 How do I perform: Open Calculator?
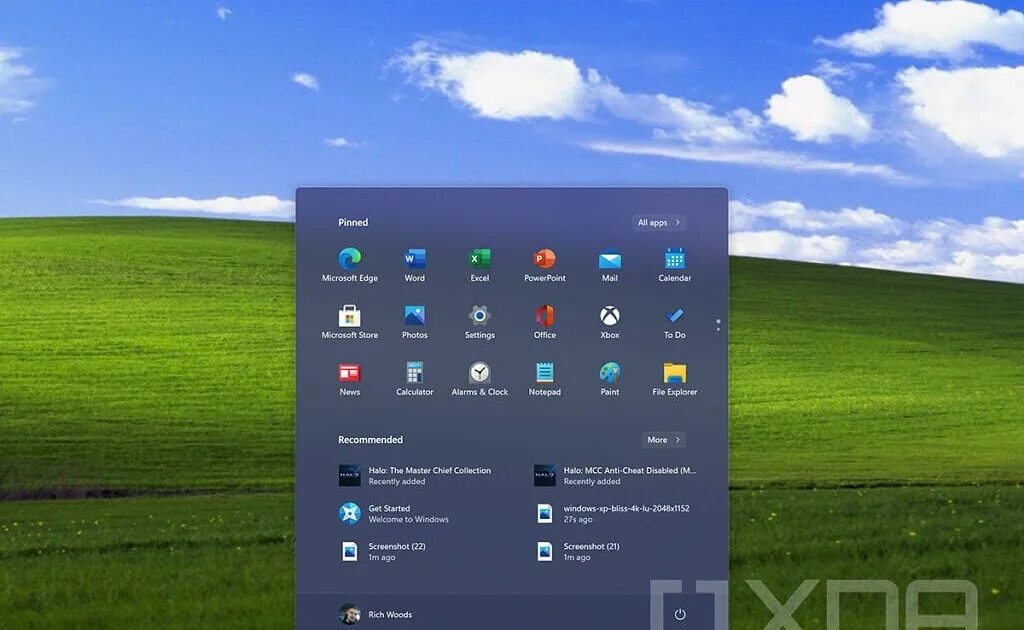point(414,374)
